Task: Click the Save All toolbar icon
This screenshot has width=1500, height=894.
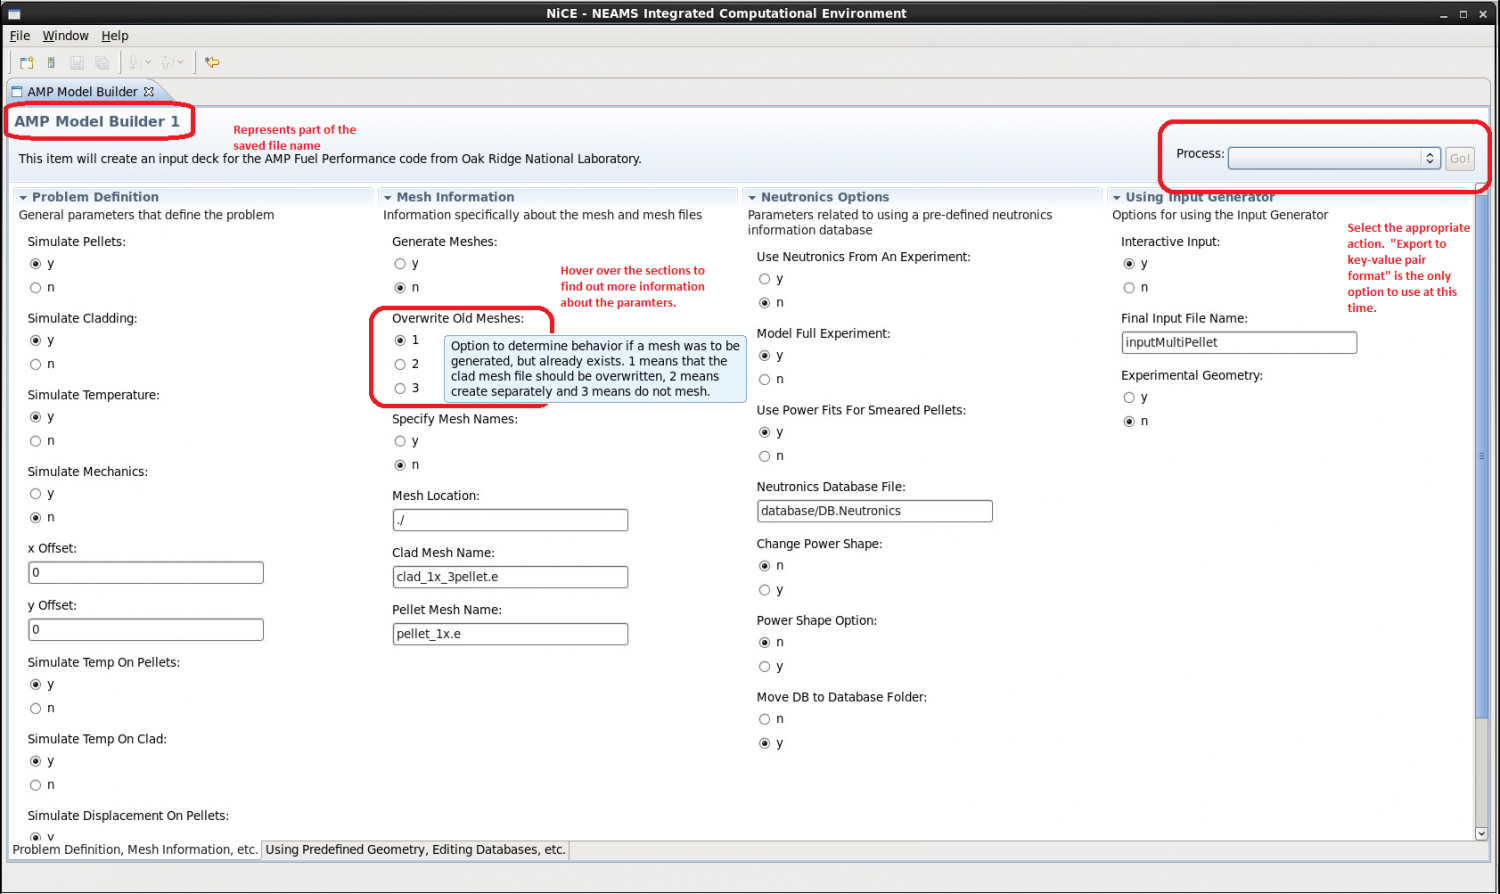Action: click(102, 62)
